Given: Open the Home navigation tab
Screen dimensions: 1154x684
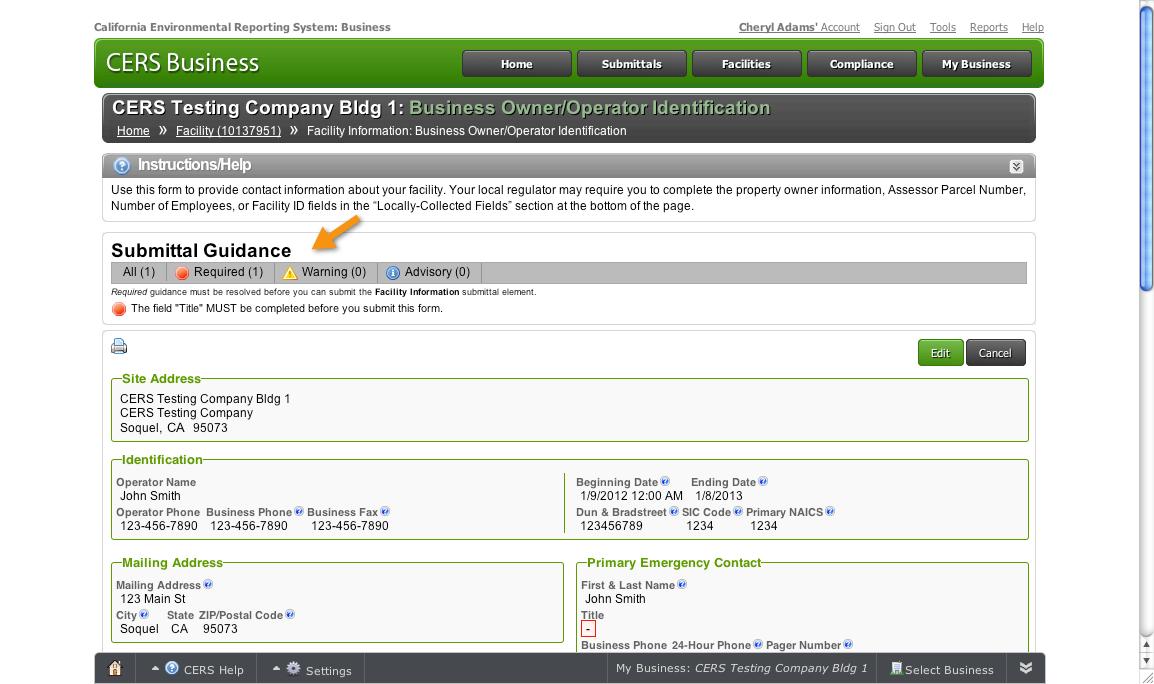Looking at the screenshot, I should 517,64.
